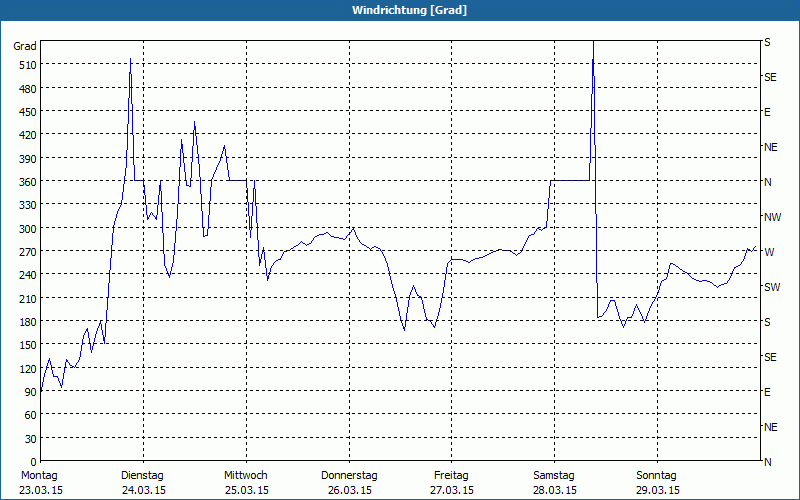Click the 360 axis value

(28, 182)
